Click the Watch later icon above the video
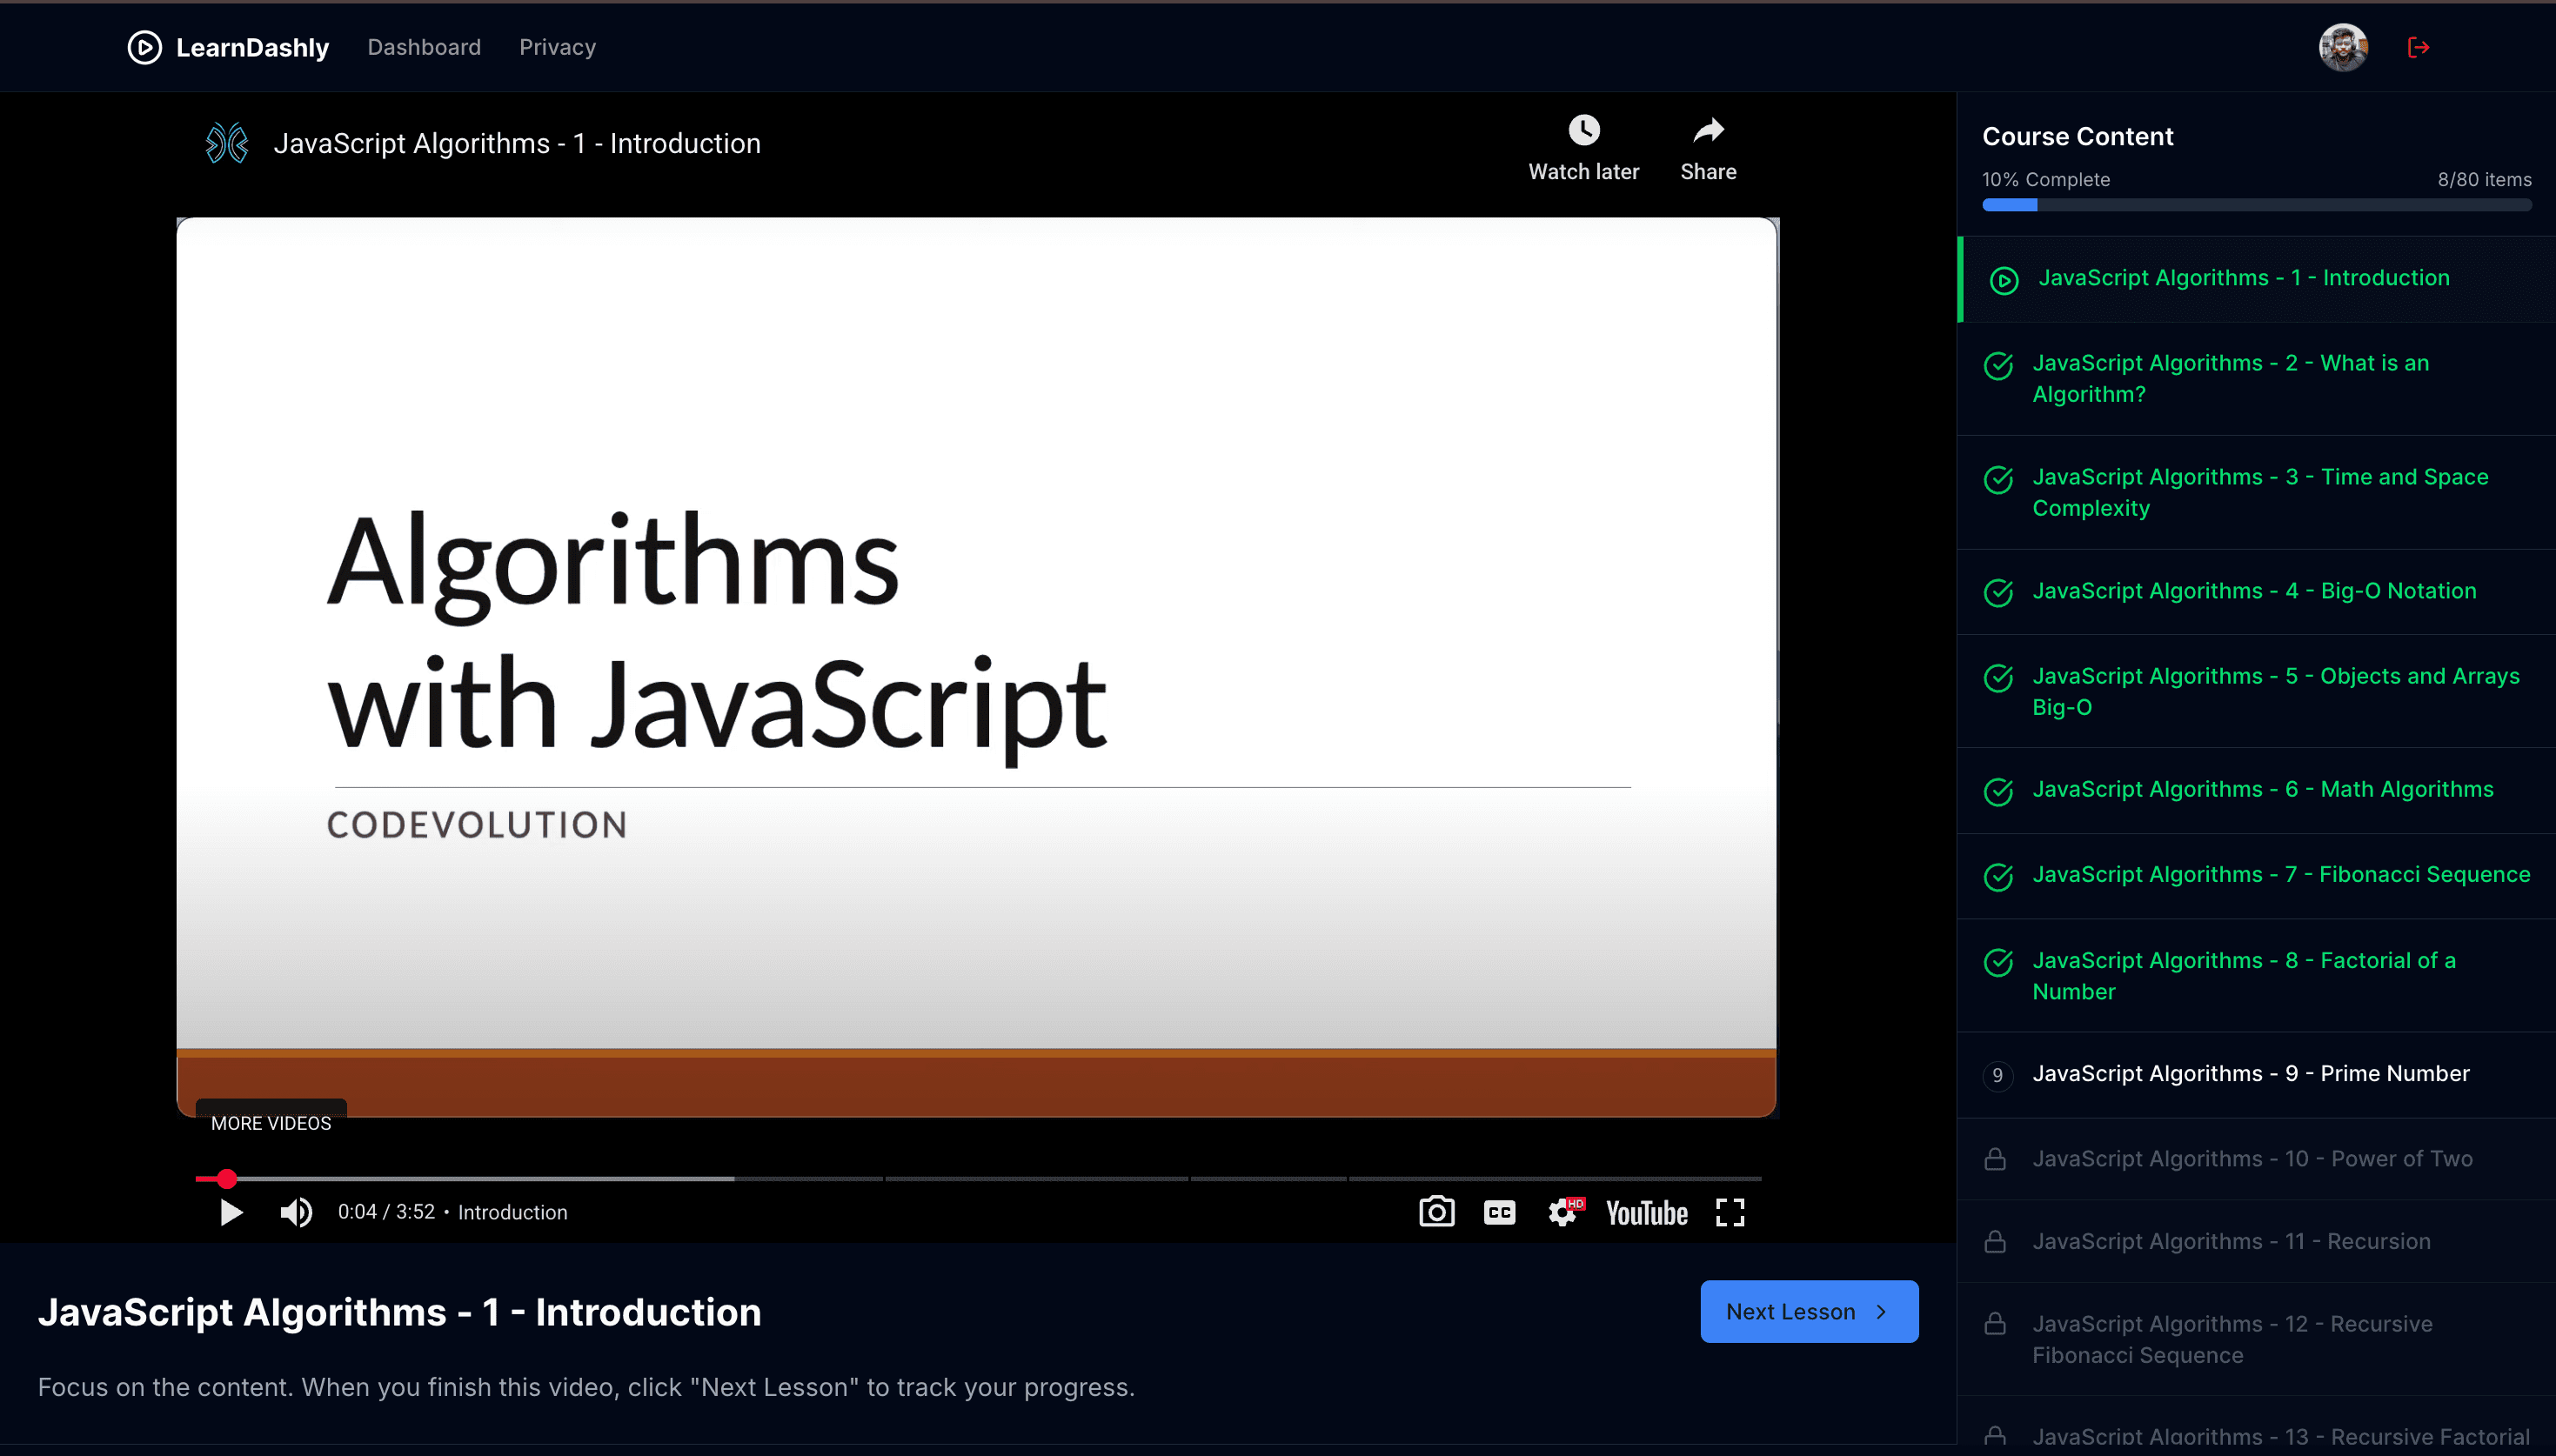 point(1583,130)
